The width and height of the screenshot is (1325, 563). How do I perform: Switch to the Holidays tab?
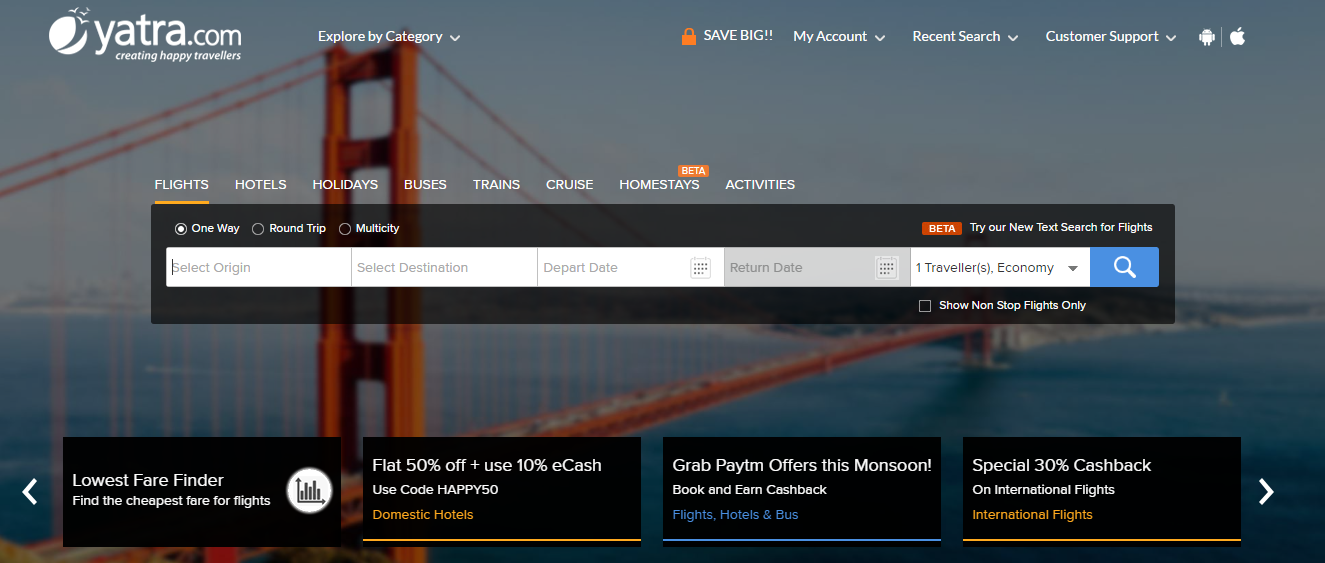tap(345, 185)
